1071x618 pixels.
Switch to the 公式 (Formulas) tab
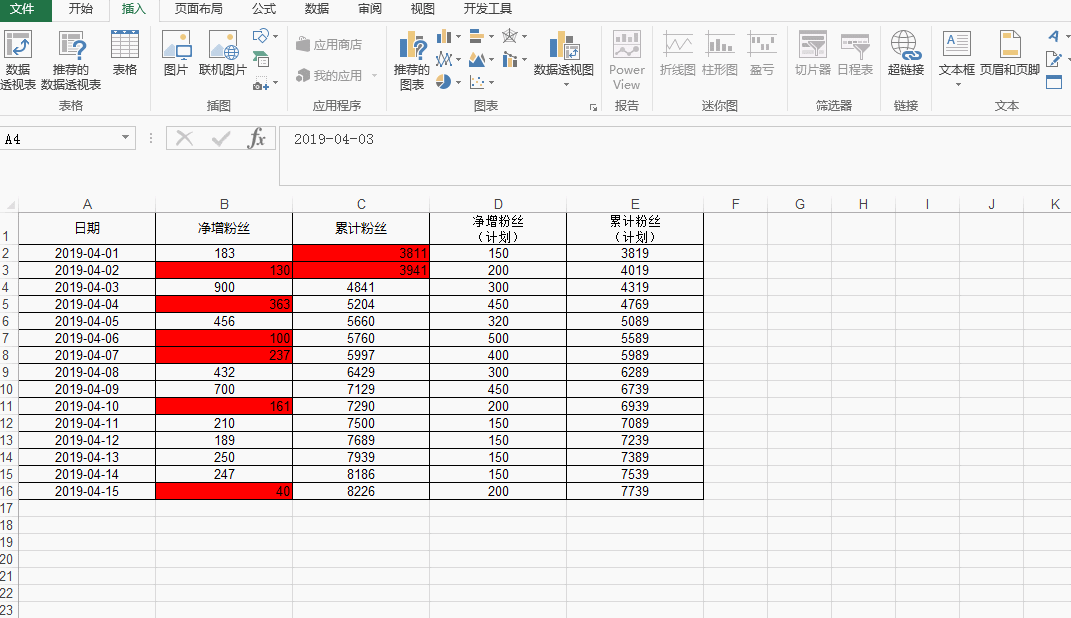coord(264,9)
